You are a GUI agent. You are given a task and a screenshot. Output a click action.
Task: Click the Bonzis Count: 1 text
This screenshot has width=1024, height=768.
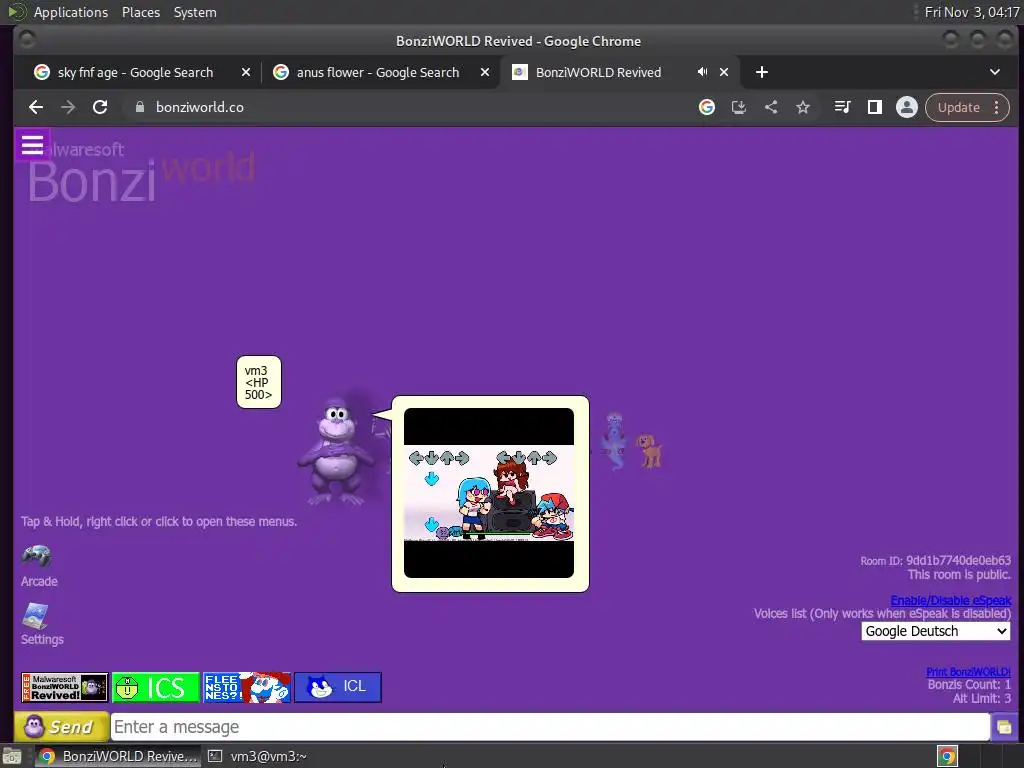[x=968, y=684]
